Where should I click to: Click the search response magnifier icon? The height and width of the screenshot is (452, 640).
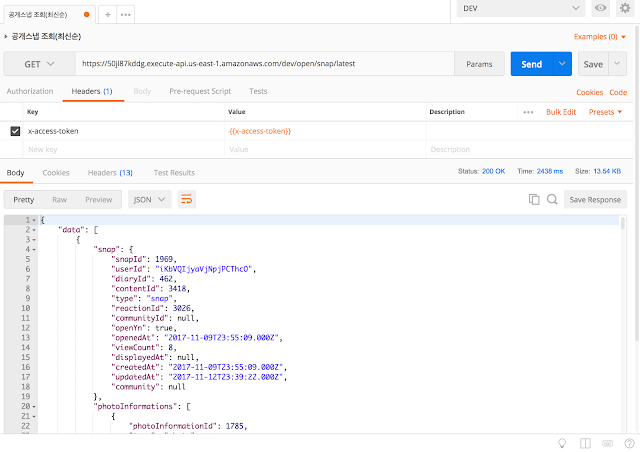551,199
